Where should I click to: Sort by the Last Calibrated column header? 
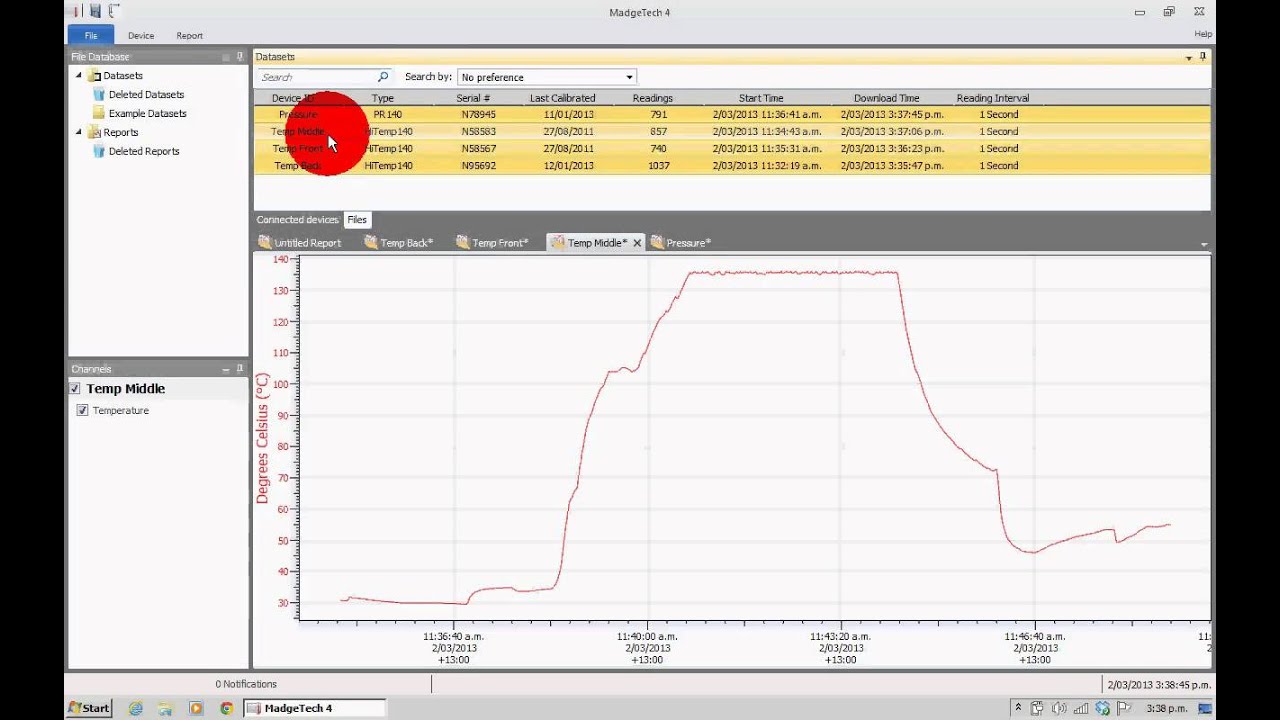[x=562, y=98]
